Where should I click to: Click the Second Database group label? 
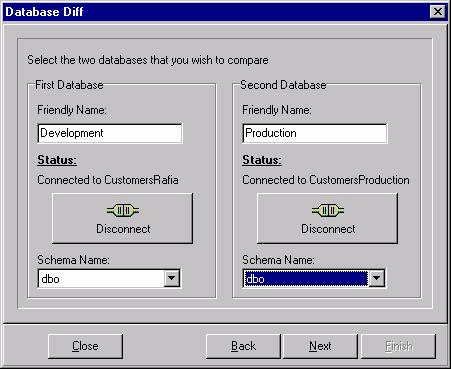click(x=283, y=85)
